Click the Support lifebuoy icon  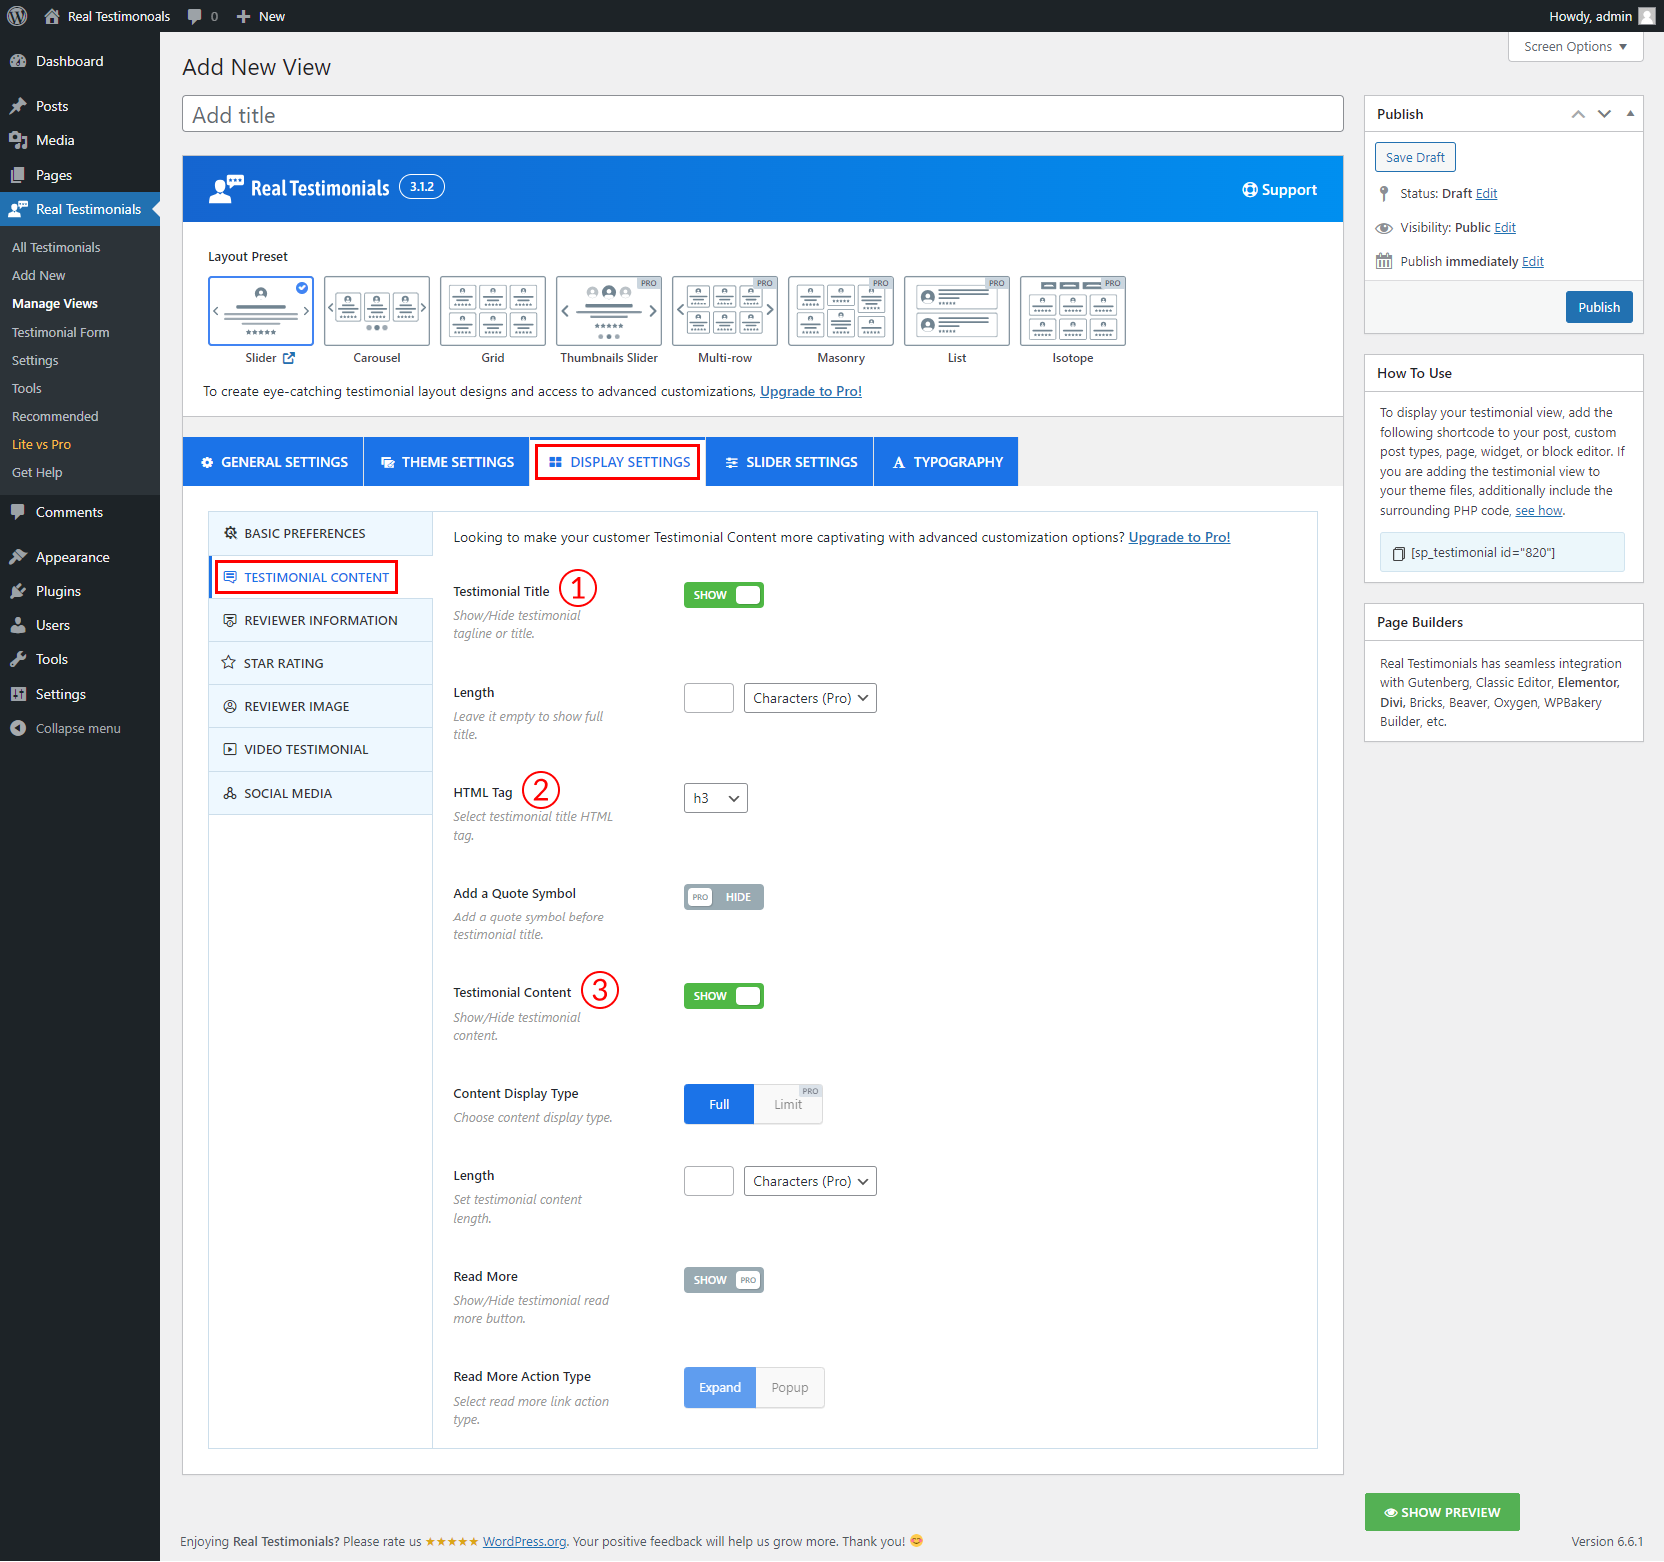pos(1249,190)
